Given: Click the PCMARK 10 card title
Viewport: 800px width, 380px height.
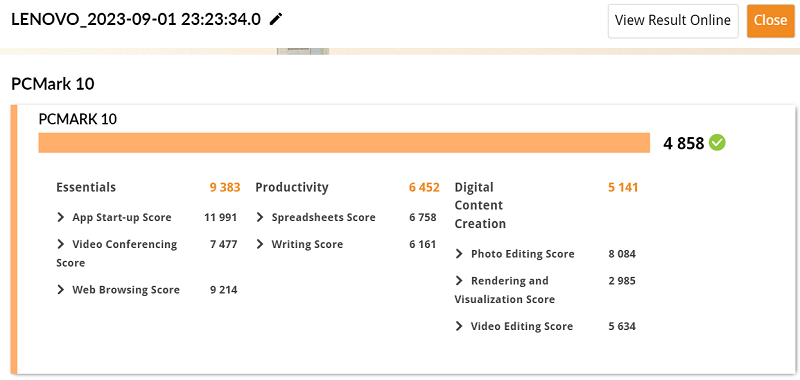Looking at the screenshot, I should pyautogui.click(x=78, y=119).
